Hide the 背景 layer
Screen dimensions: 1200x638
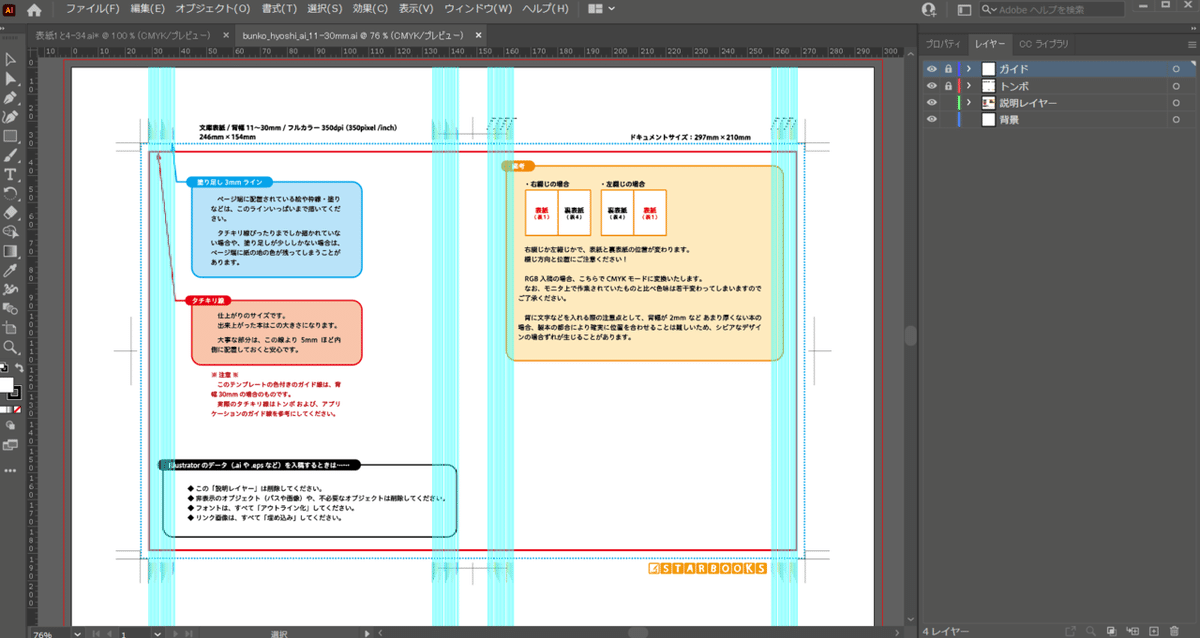click(x=932, y=118)
